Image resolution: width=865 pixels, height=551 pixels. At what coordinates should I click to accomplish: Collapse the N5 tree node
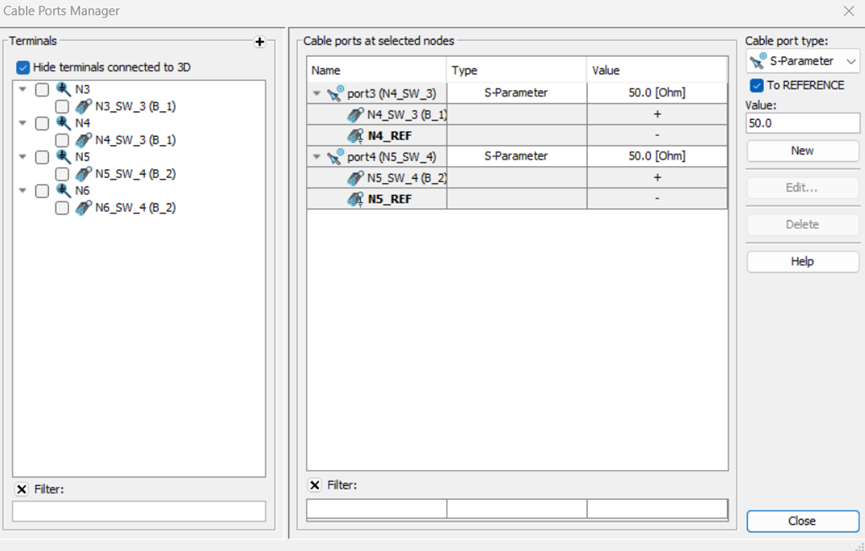click(x=23, y=157)
